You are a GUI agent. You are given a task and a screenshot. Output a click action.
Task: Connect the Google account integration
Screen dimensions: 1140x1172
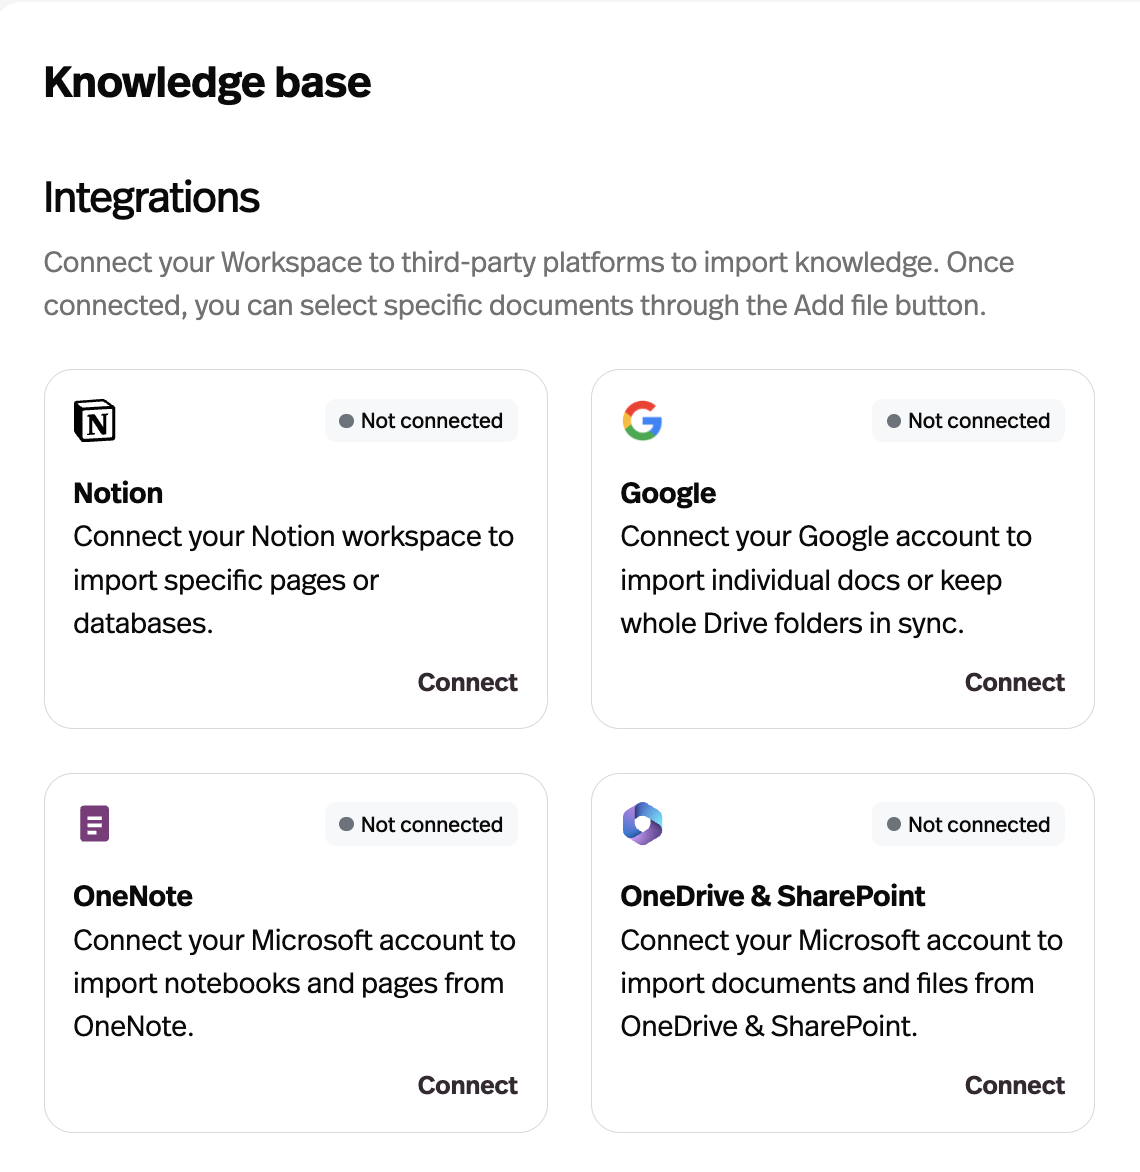[x=1014, y=682]
